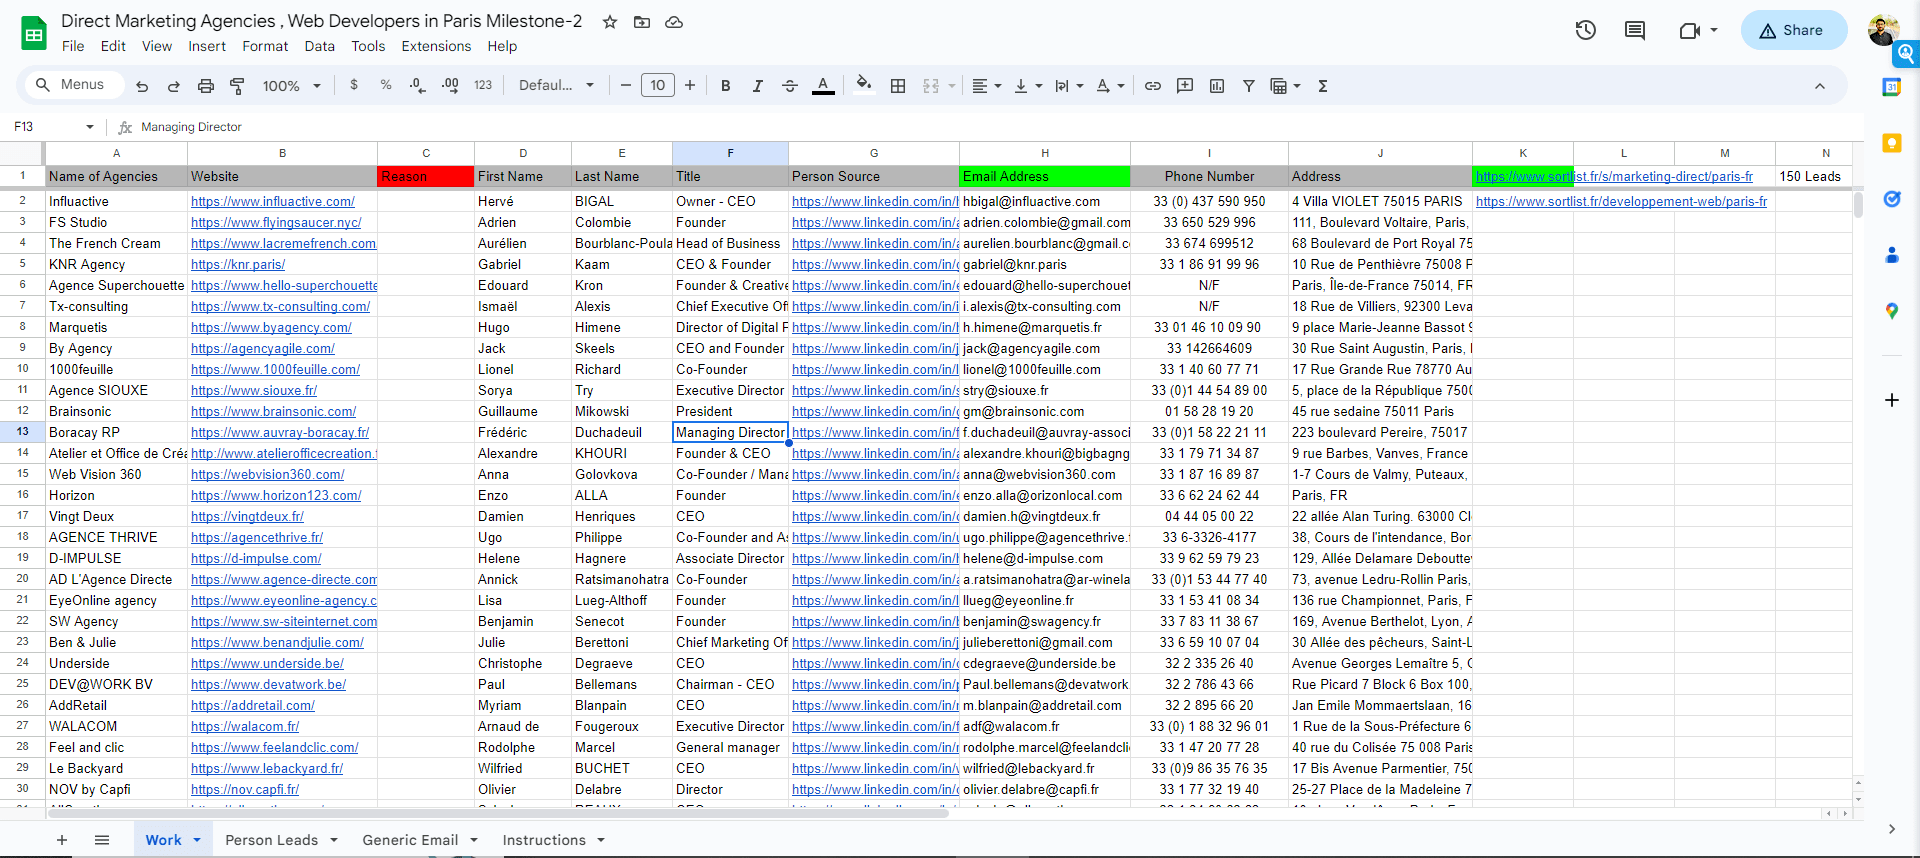Open the influactive.com website link
The width and height of the screenshot is (1920, 858).
click(x=273, y=201)
